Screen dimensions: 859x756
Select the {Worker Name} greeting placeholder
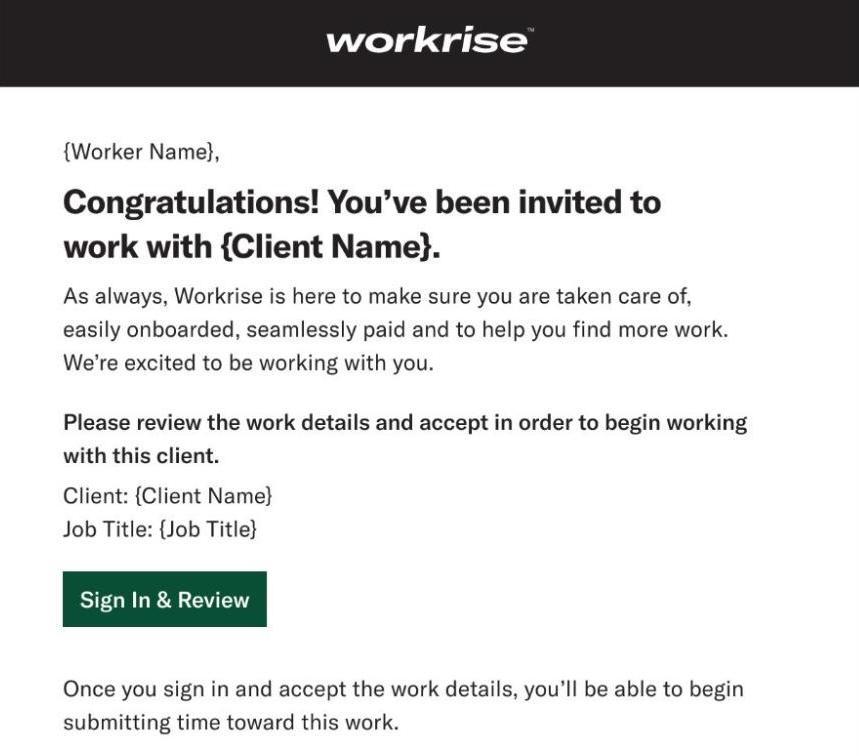tap(139, 152)
